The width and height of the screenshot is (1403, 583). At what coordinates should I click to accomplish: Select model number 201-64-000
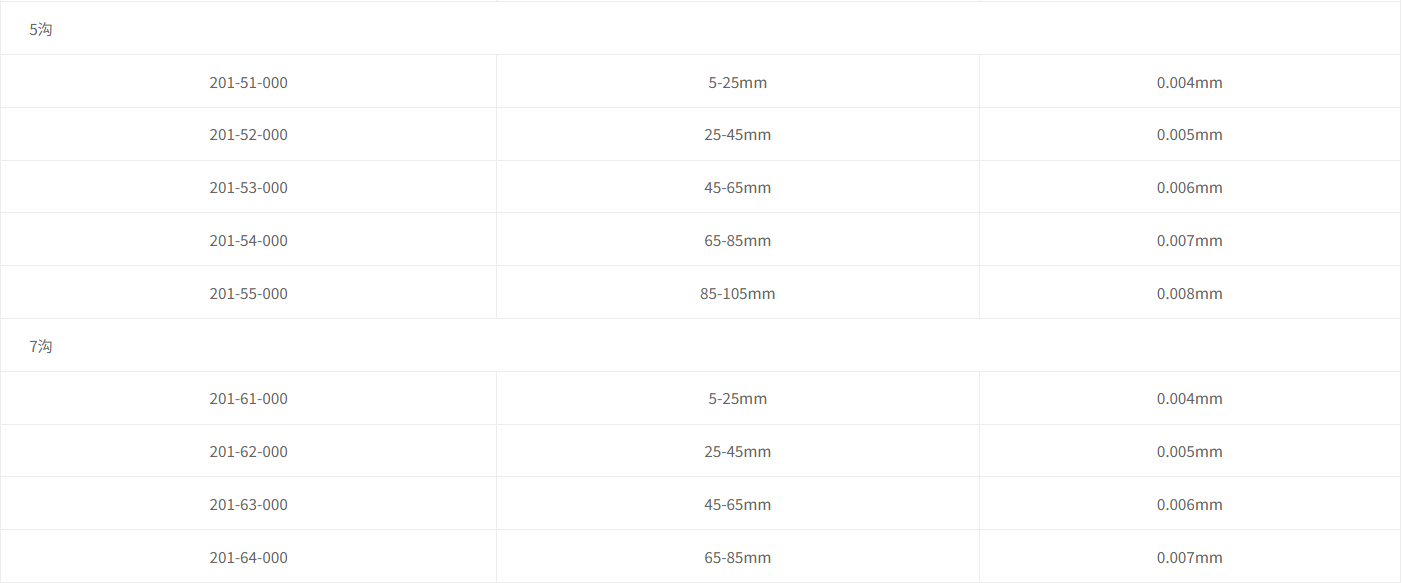(248, 558)
